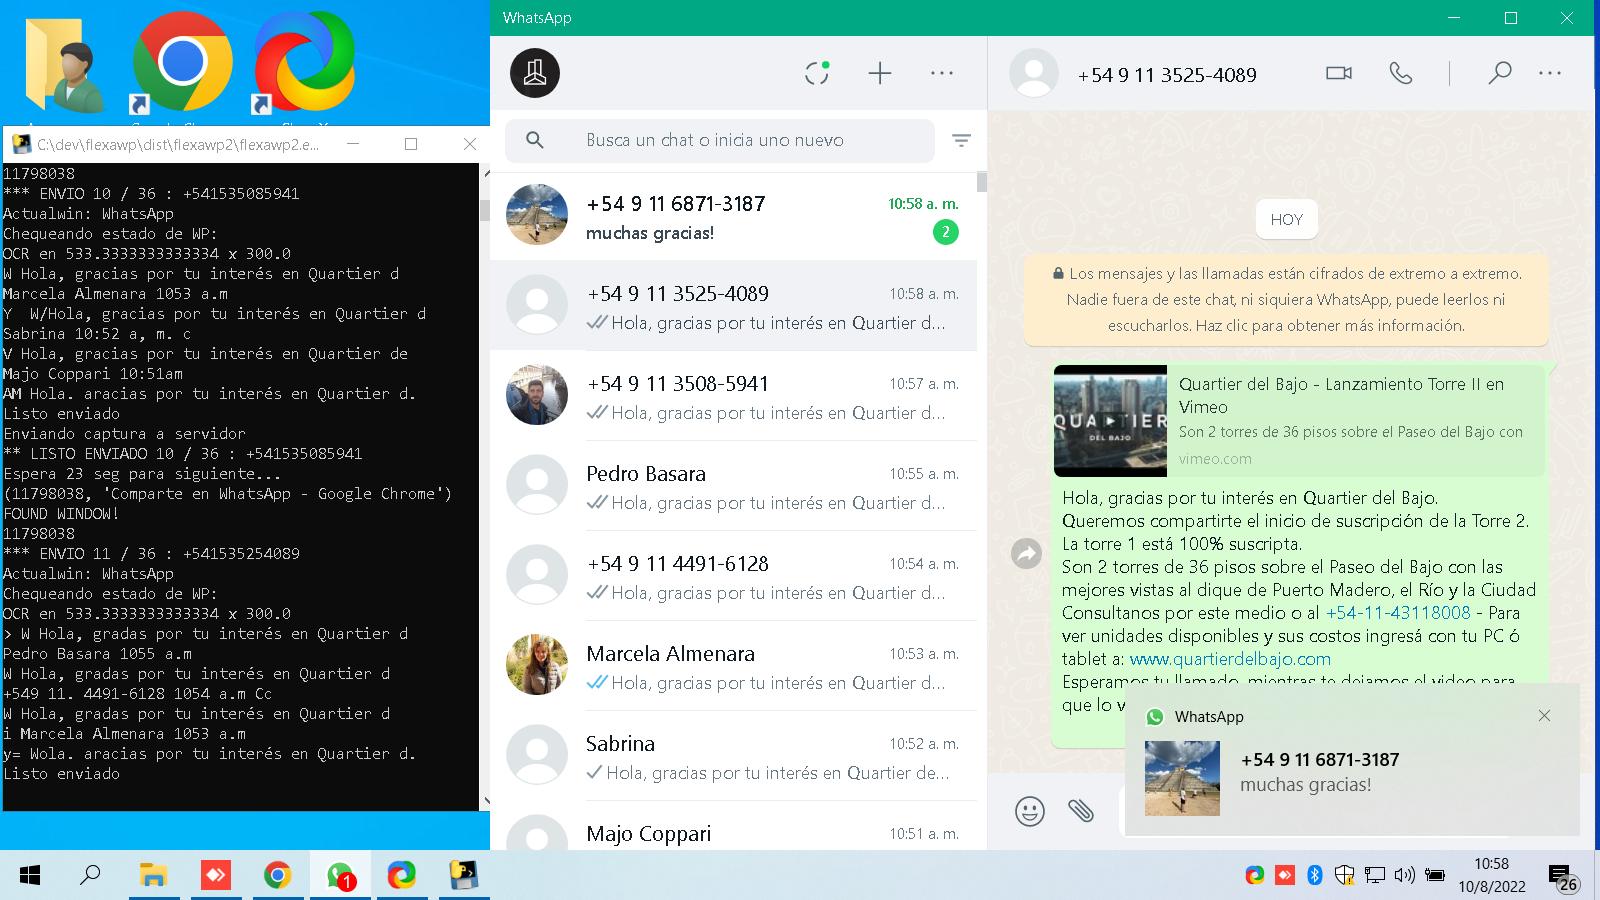
Task: Open the Windows Start menu
Action: [30, 876]
